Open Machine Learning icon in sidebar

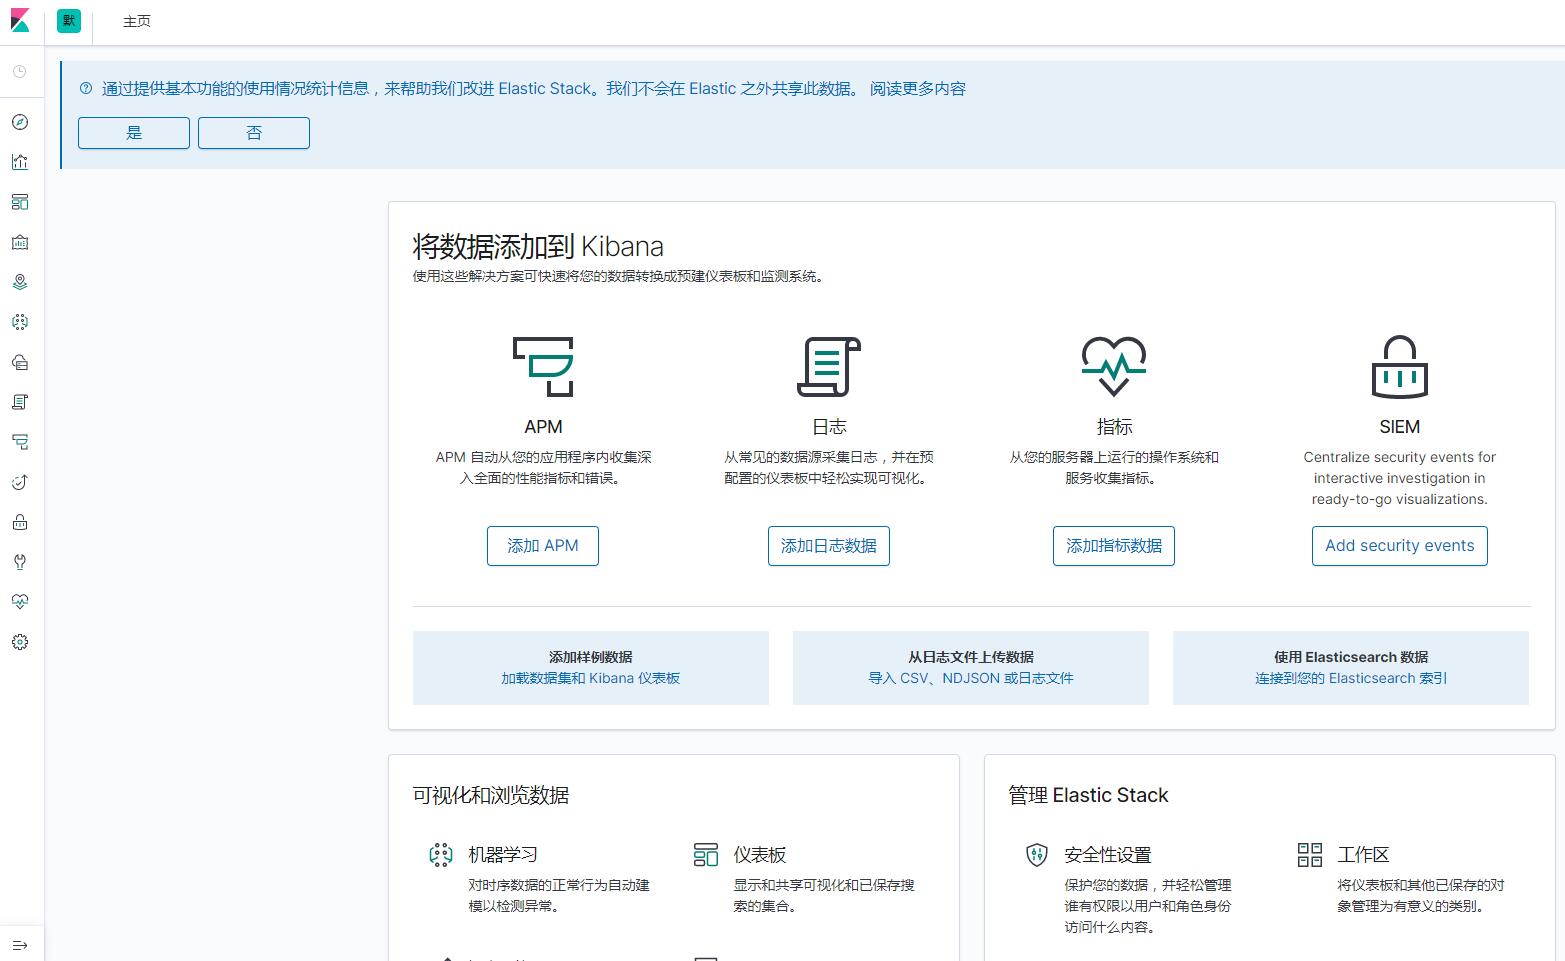coord(20,322)
